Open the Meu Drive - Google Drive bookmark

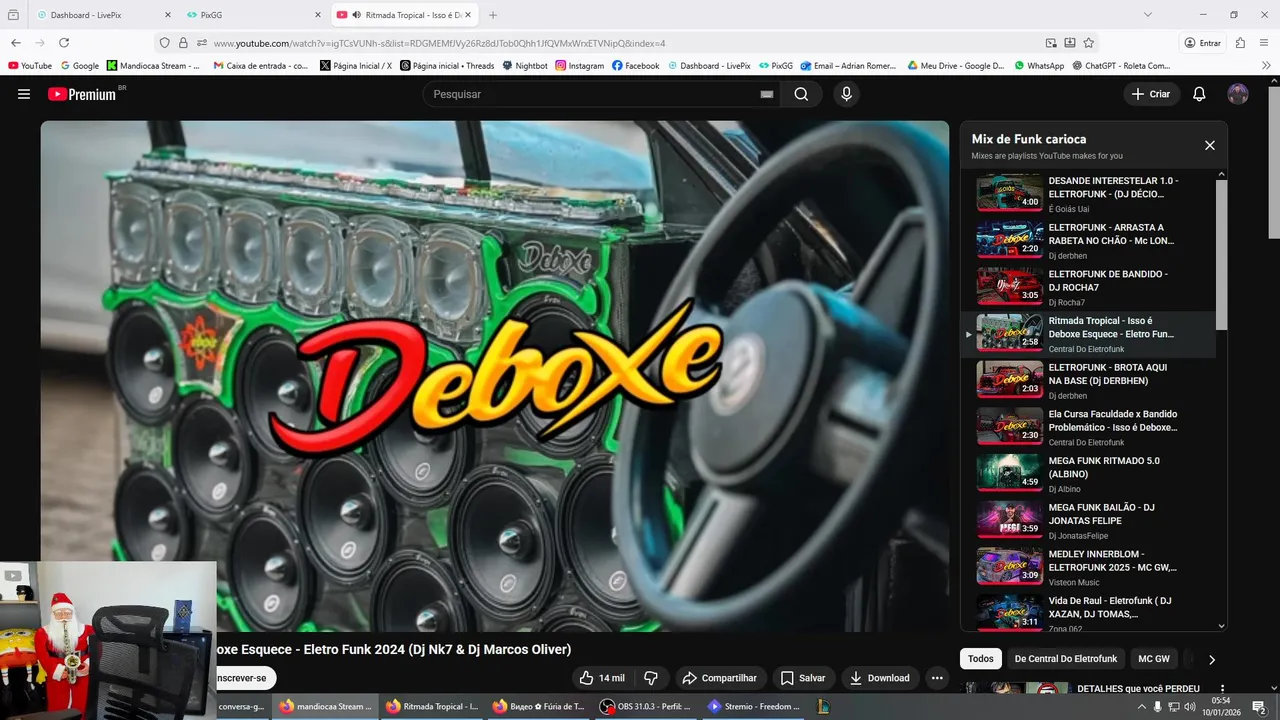[x=956, y=66]
